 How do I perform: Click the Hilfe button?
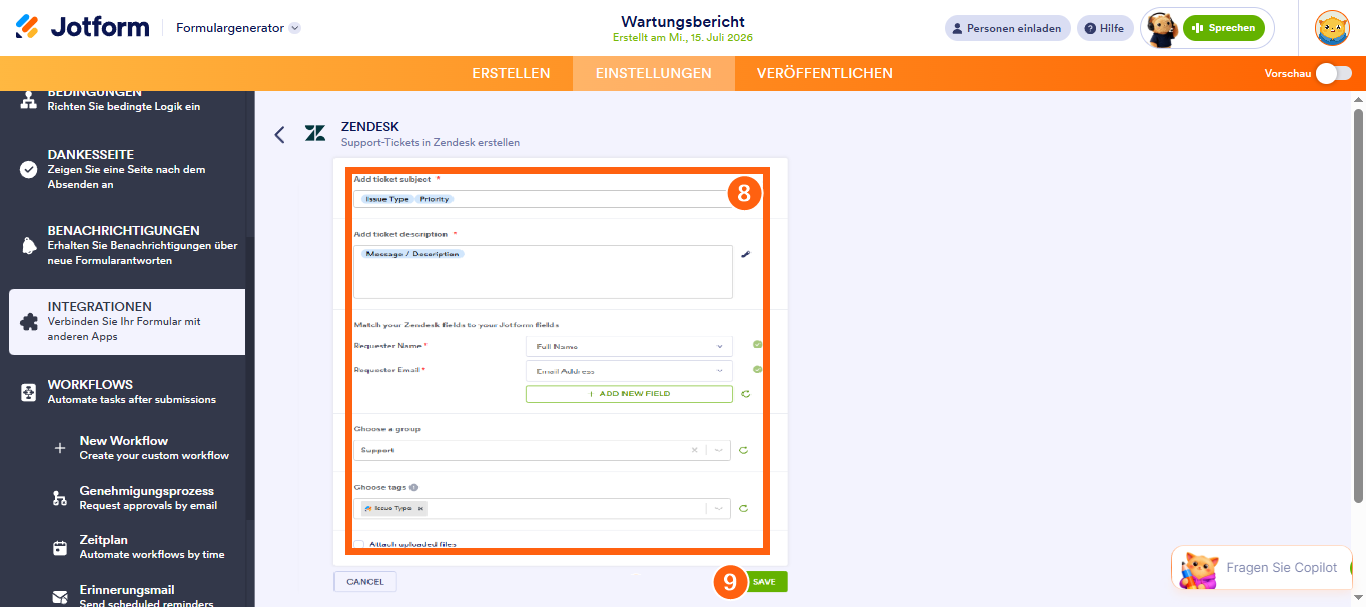(1105, 28)
